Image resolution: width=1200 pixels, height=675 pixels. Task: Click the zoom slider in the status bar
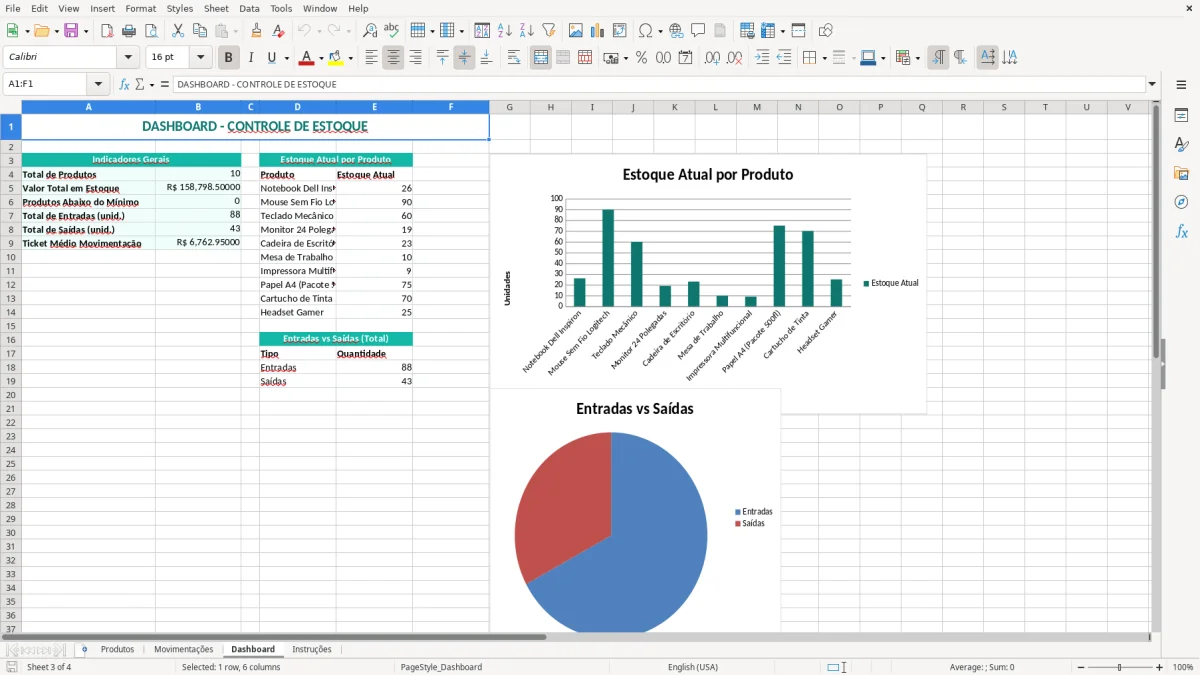(x=1119, y=667)
